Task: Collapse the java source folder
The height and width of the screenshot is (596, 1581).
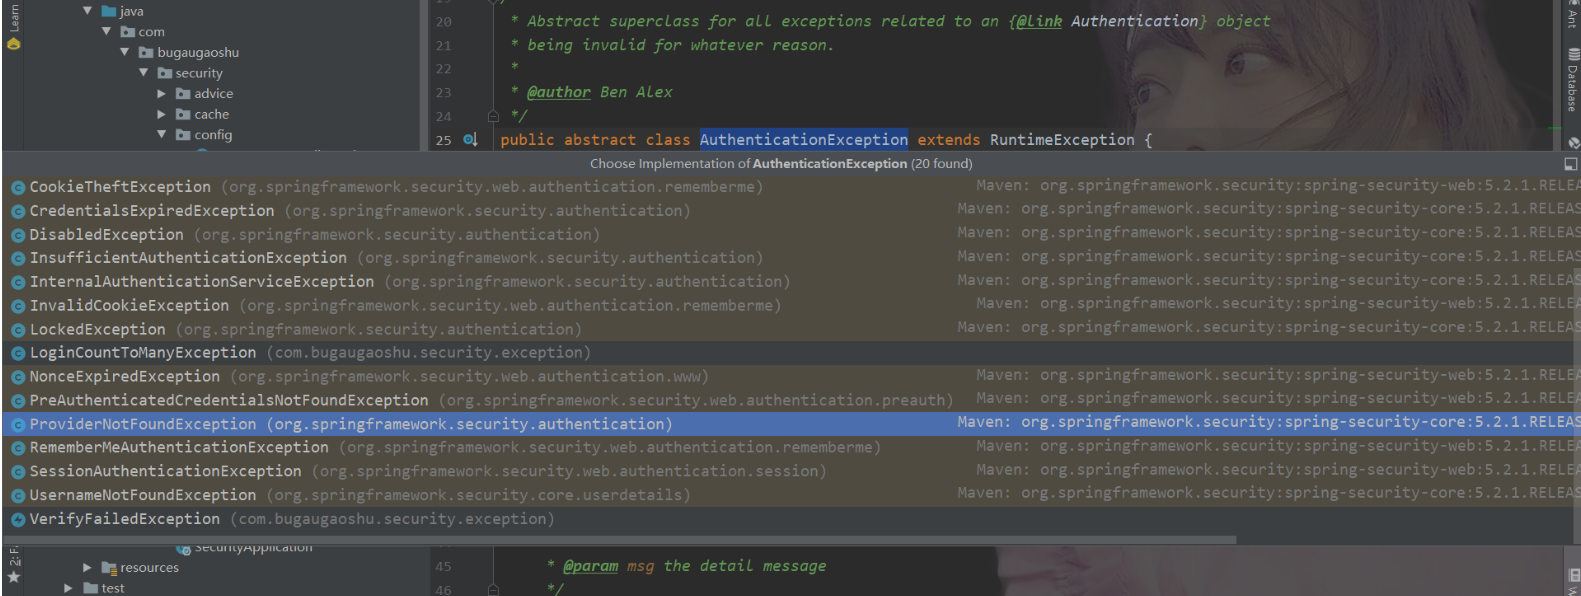Action: coord(88,11)
